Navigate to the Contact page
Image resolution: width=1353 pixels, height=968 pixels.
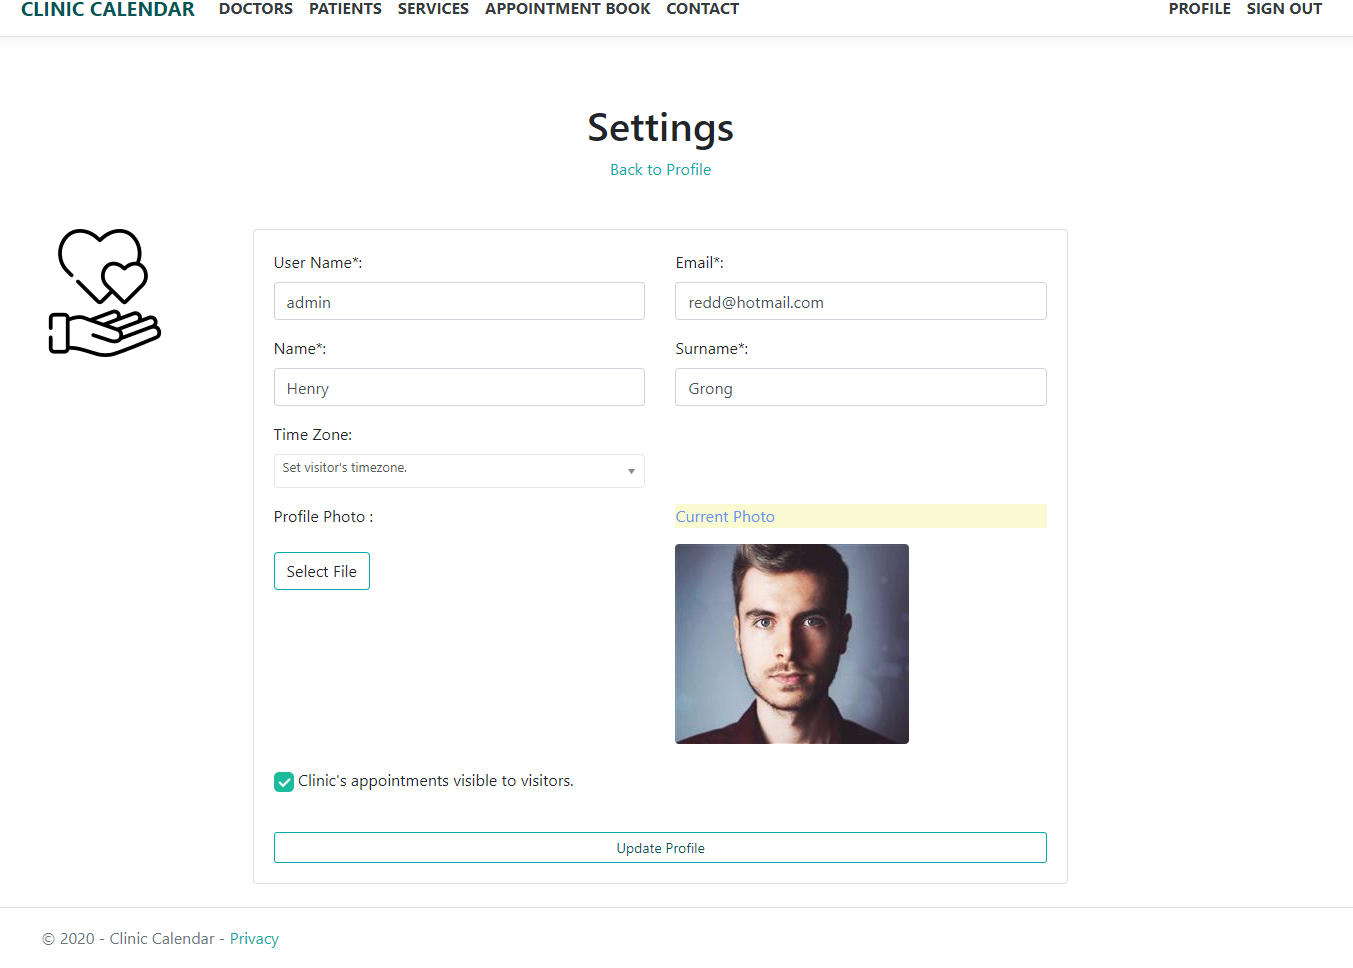703,9
